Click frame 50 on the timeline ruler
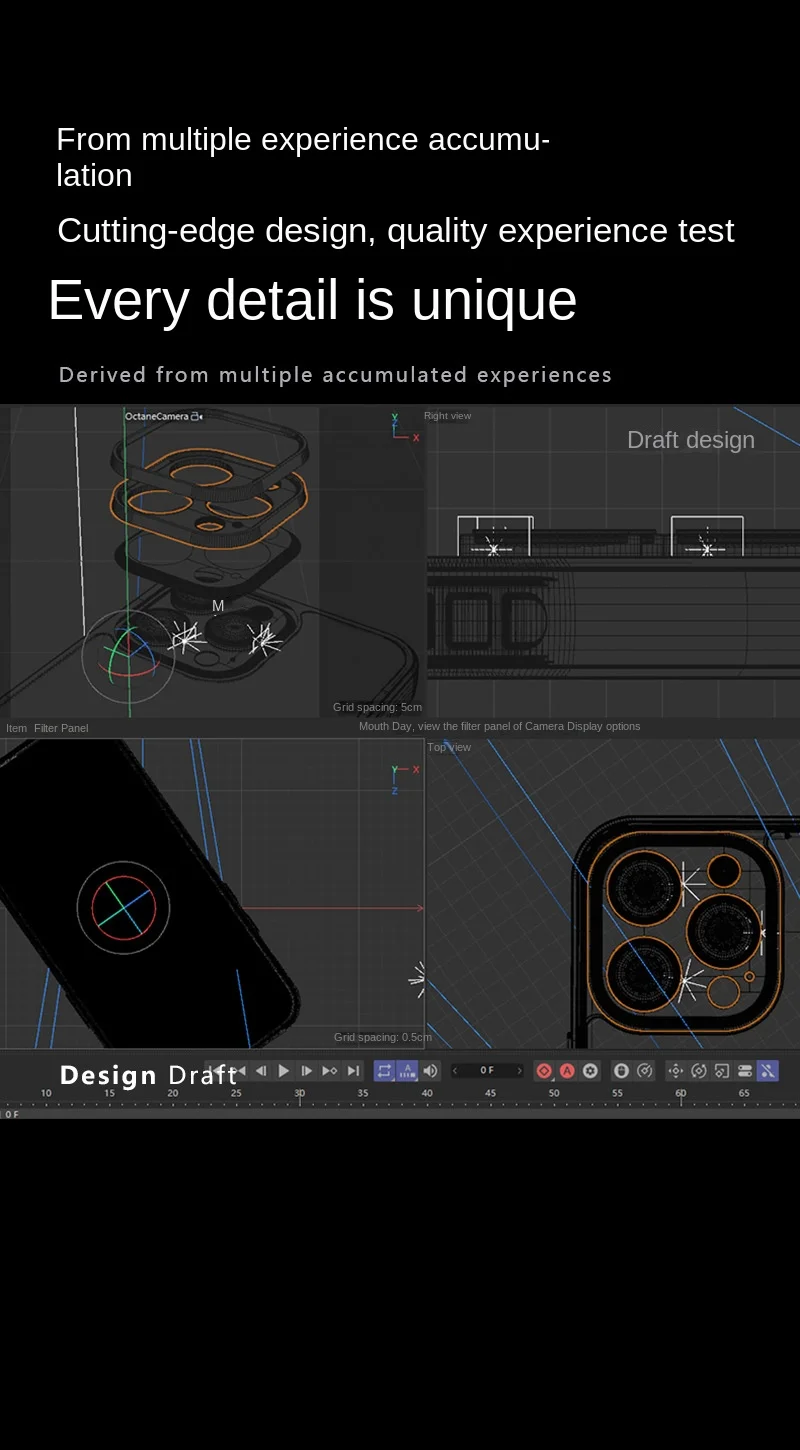Viewport: 800px width, 1450px height. (x=554, y=1094)
